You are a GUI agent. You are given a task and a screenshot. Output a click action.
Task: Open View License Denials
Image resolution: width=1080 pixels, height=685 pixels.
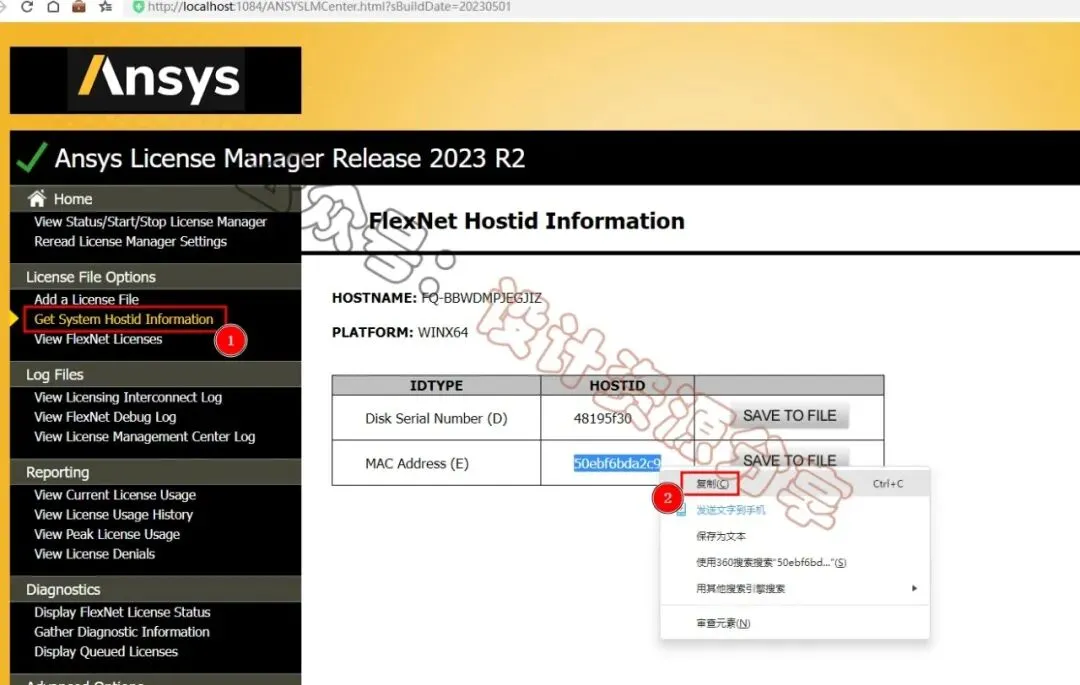point(94,554)
